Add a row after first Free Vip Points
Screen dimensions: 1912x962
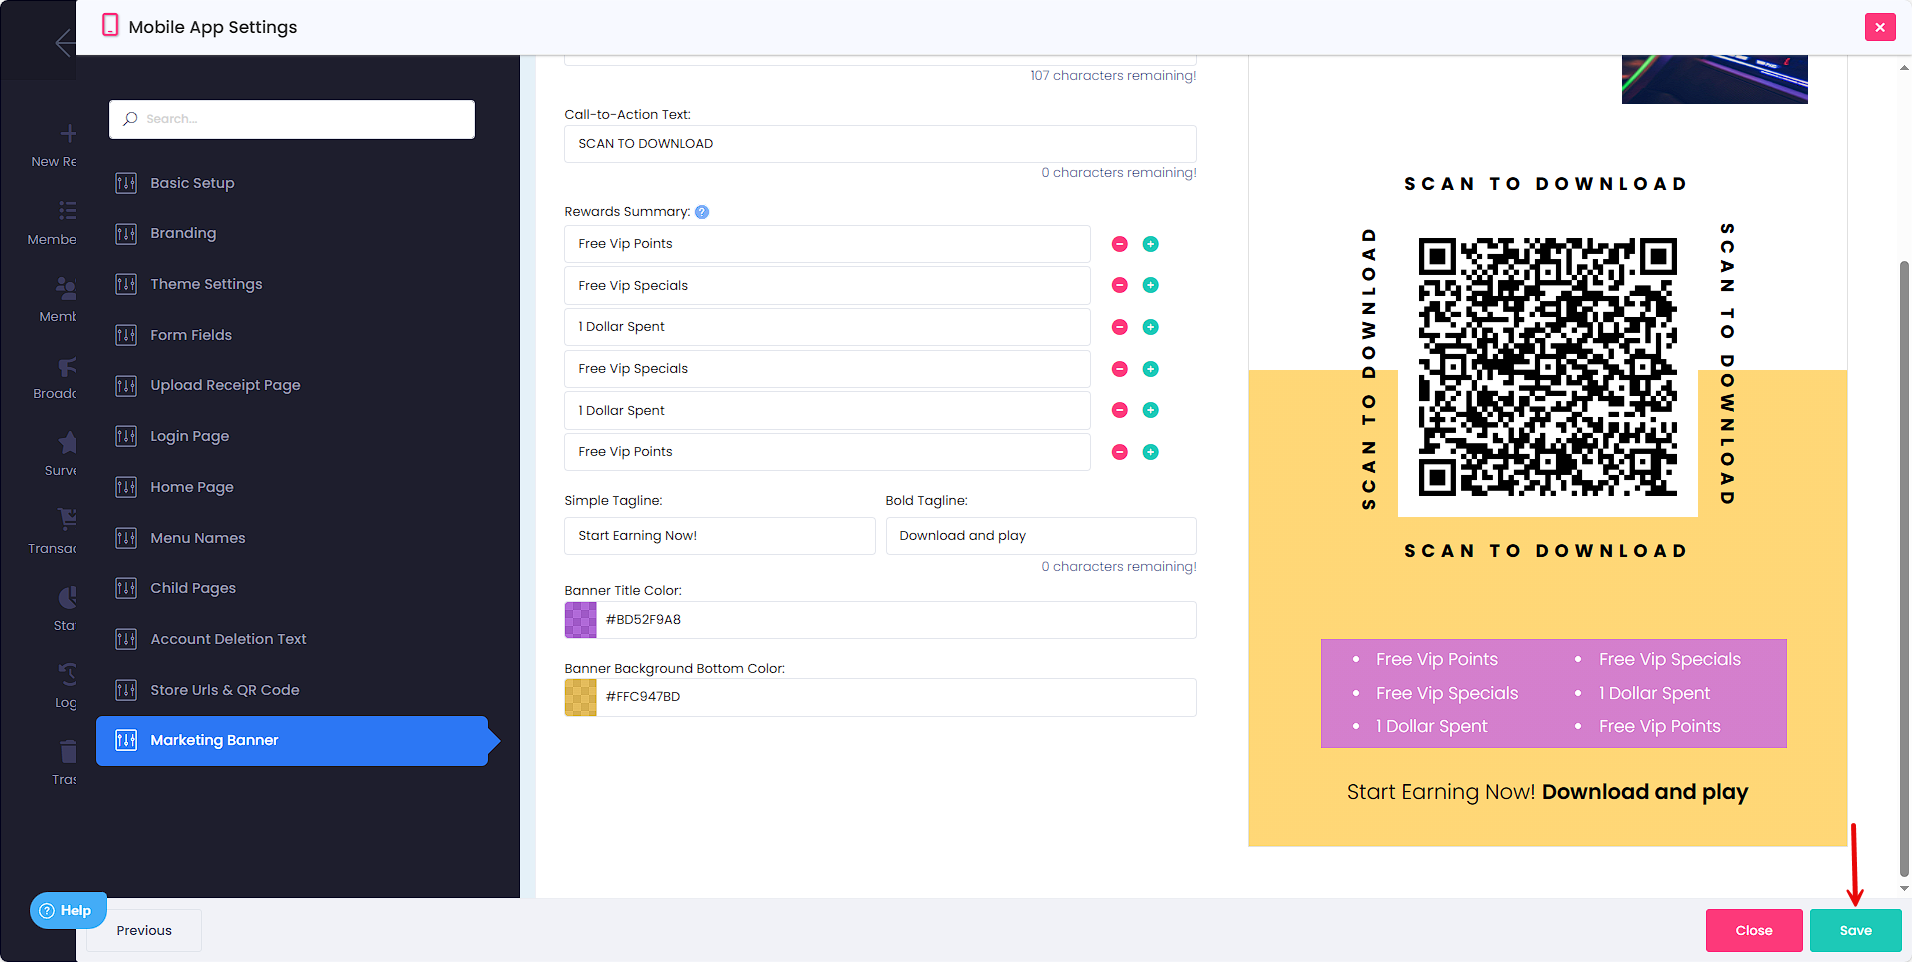(x=1151, y=244)
